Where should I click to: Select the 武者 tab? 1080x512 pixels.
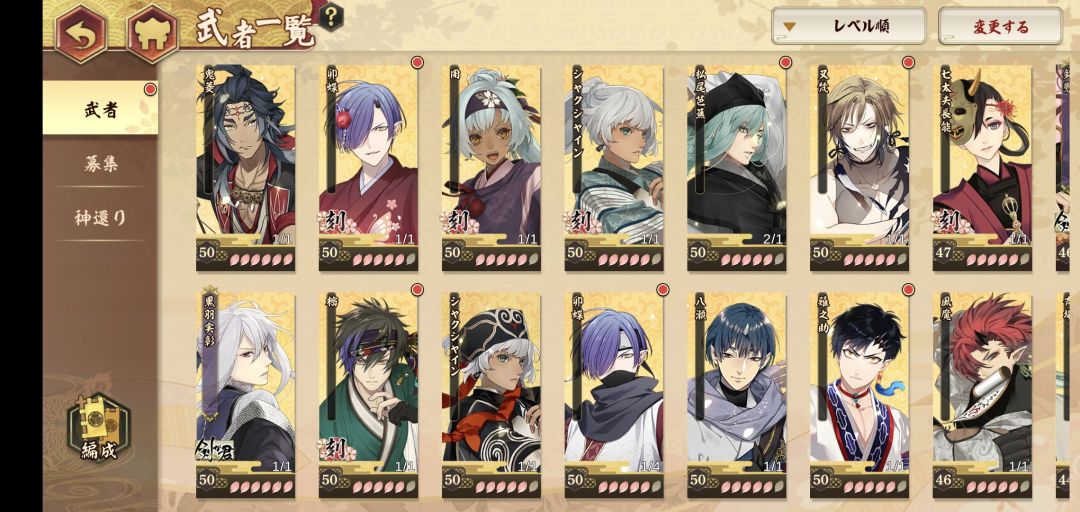(x=101, y=109)
